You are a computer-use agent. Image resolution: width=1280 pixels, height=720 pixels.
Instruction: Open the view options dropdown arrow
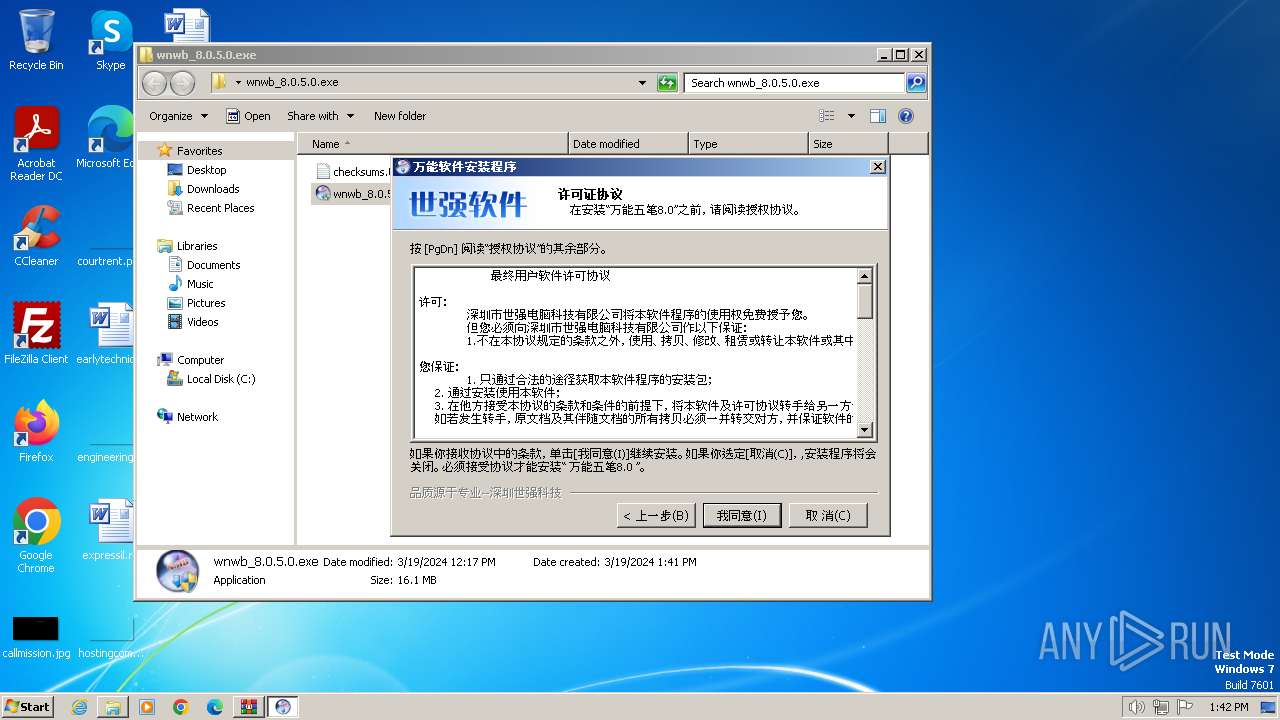tap(851, 116)
